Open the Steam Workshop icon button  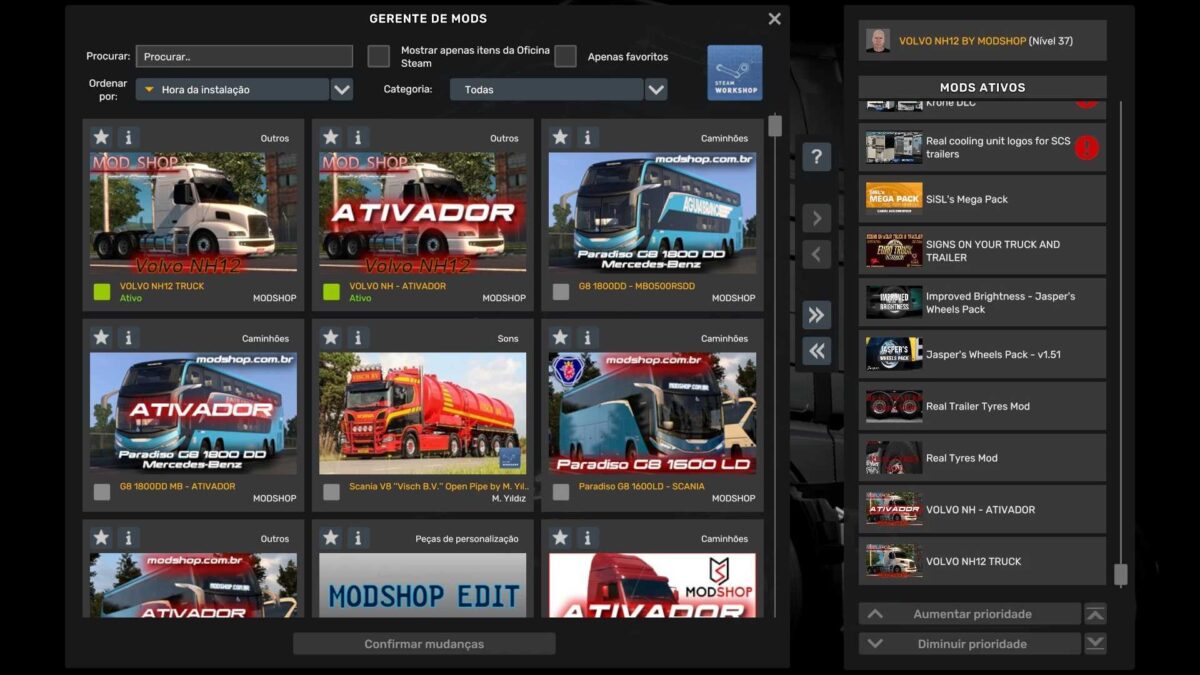click(x=734, y=73)
